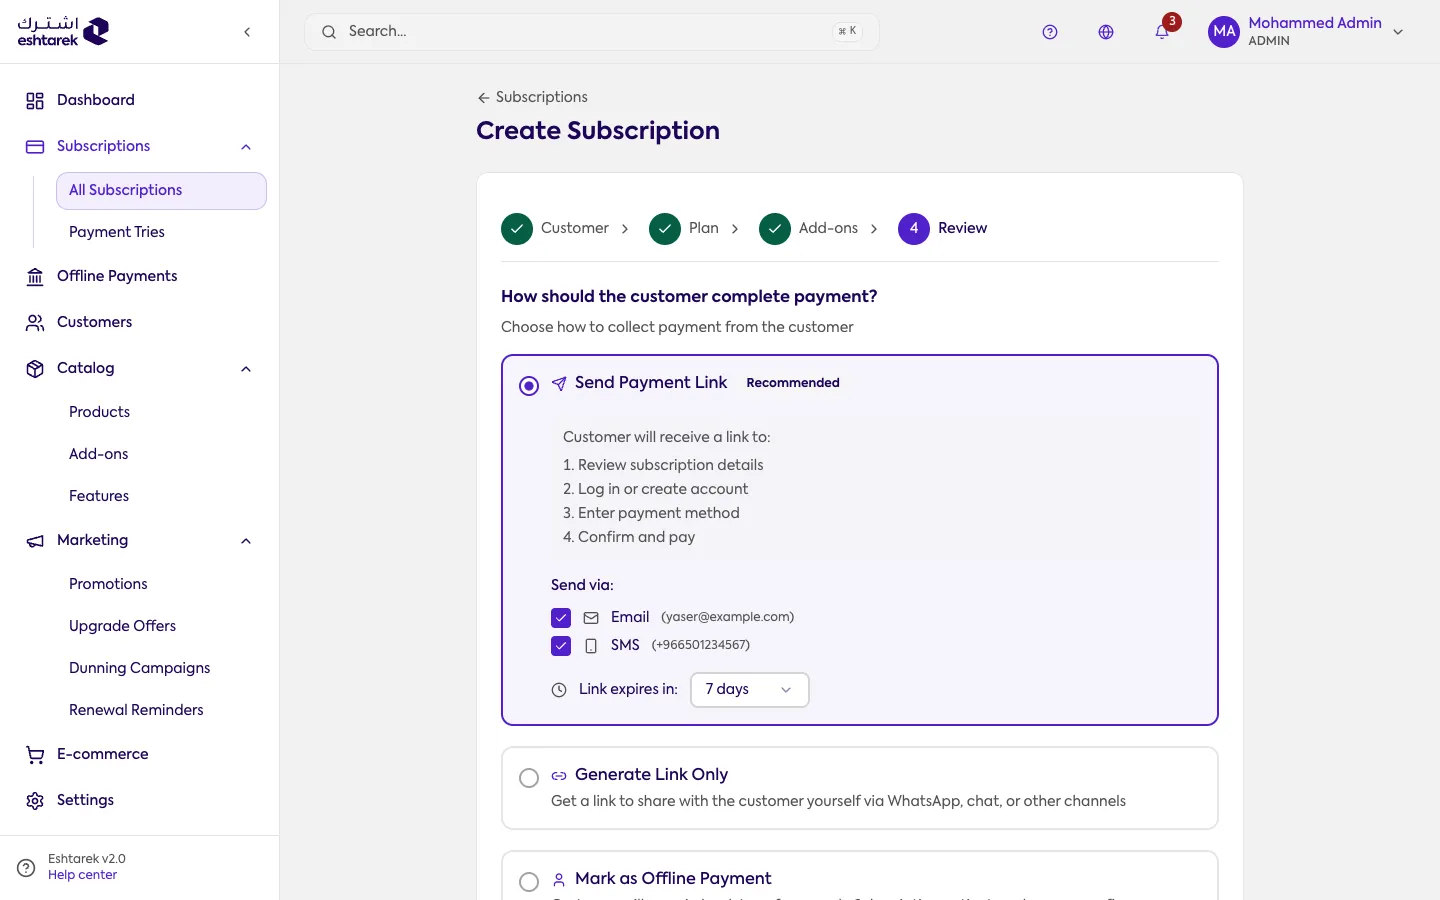Collapse the Catalog section chevron
This screenshot has width=1440, height=900.
pos(246,369)
